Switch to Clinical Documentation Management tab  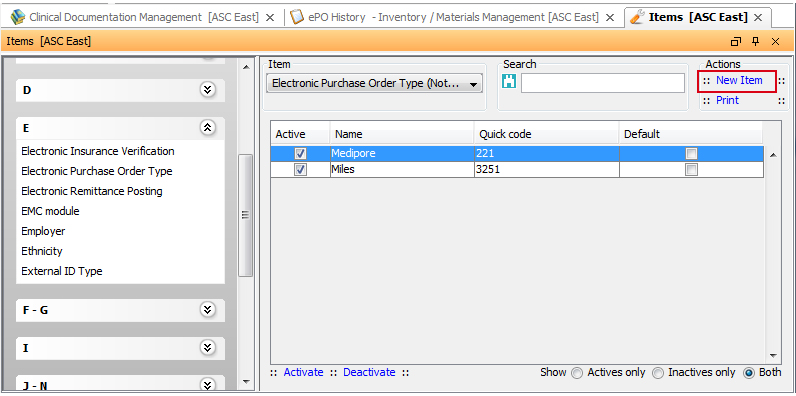click(144, 17)
